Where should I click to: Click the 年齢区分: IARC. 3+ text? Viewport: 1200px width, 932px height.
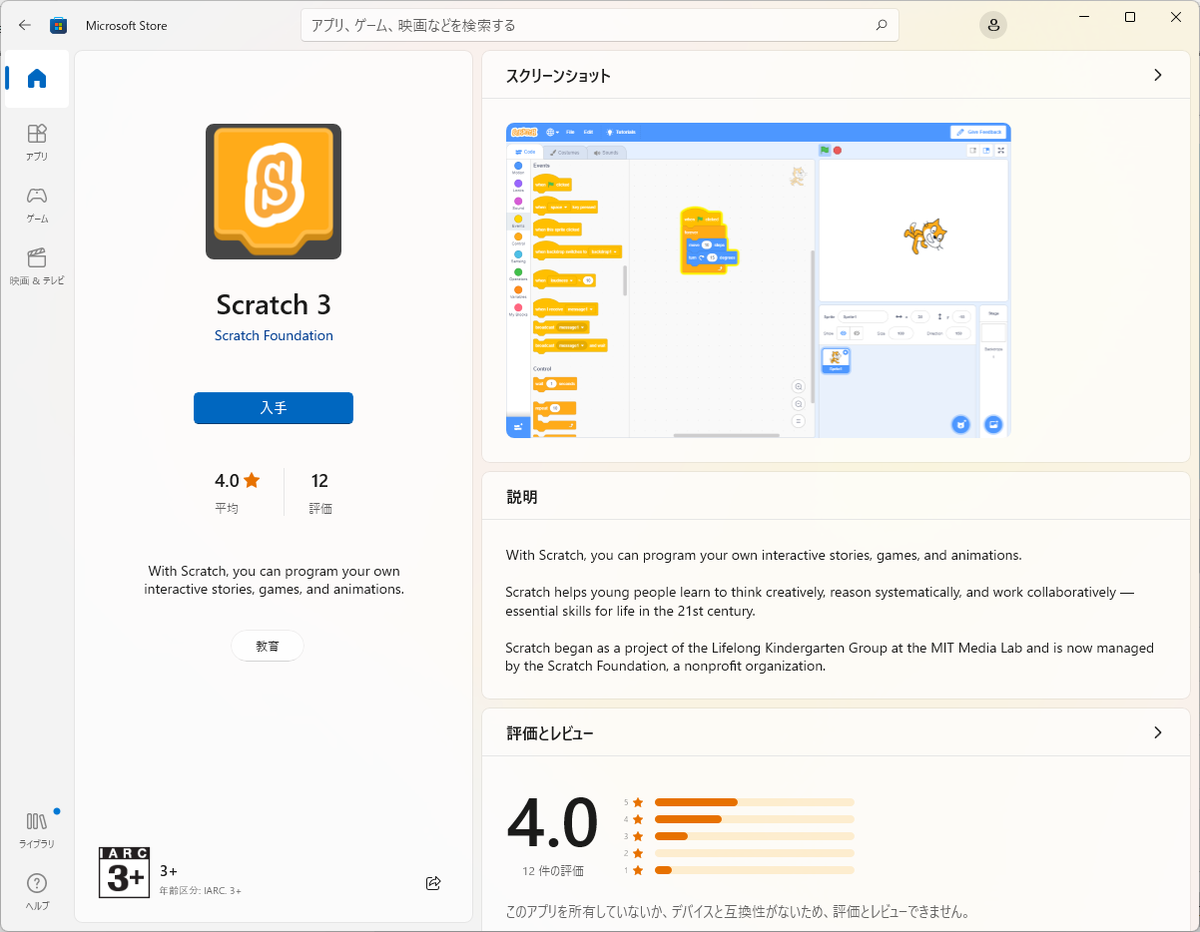point(200,890)
